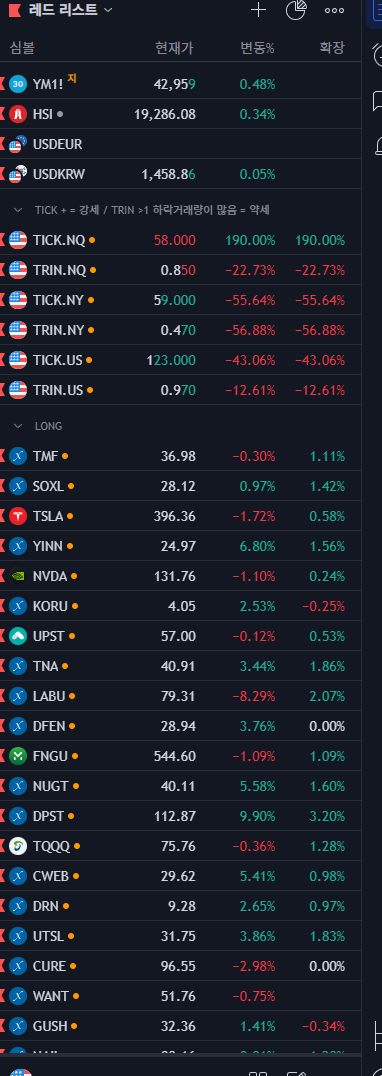This screenshot has width=382, height=1076.
Task: Sort by the 변동% column header
Action: (x=257, y=48)
